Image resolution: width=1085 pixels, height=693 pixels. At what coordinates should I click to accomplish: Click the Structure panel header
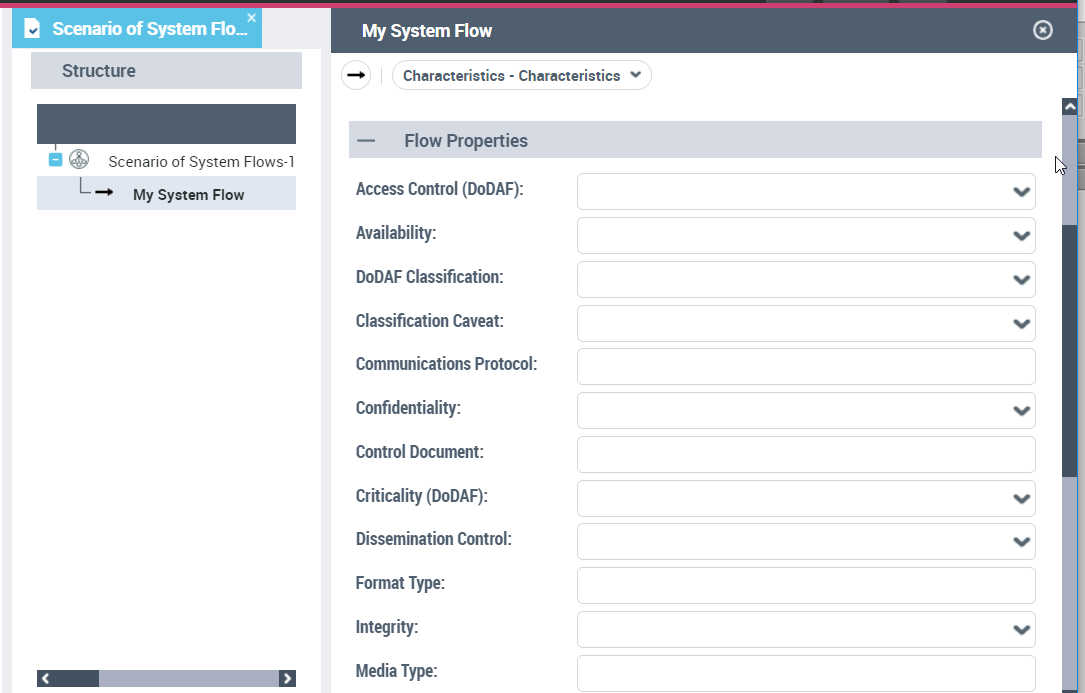tap(166, 71)
